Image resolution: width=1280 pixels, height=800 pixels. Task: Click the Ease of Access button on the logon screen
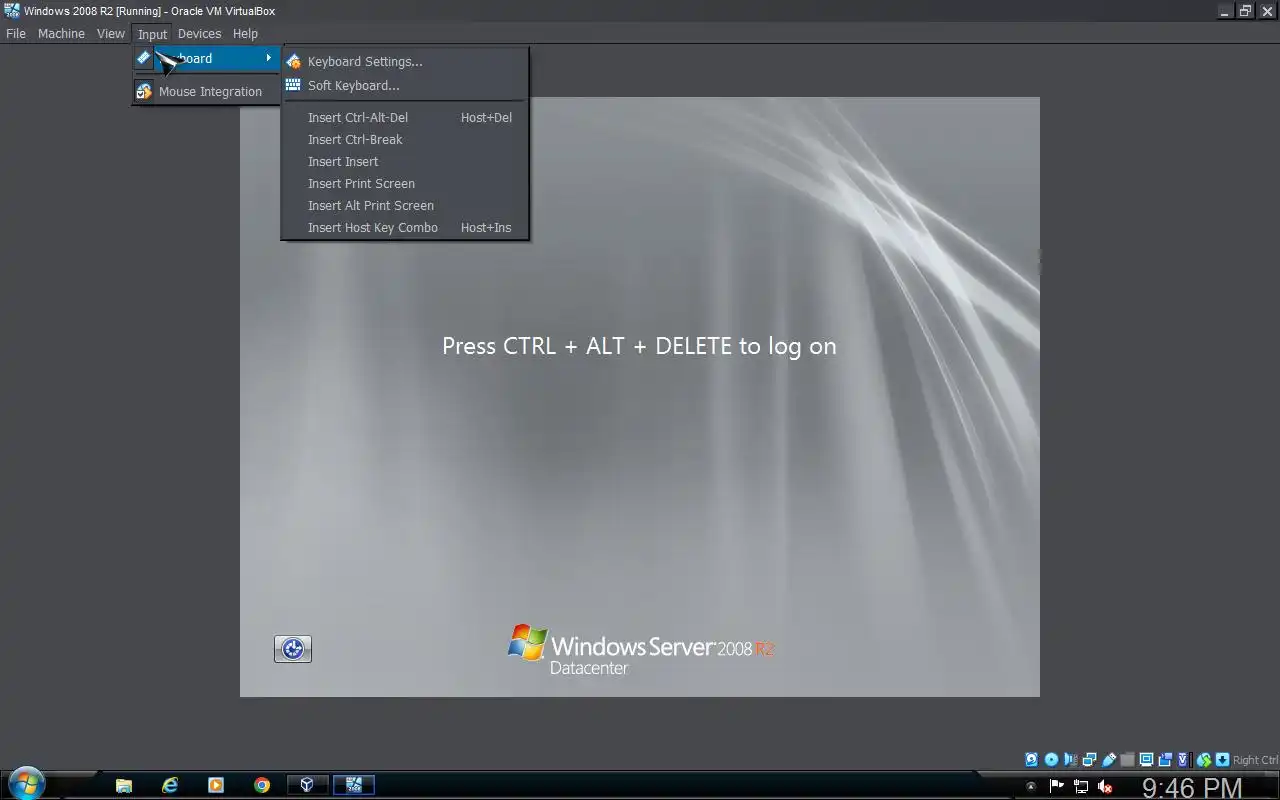pyautogui.click(x=293, y=649)
